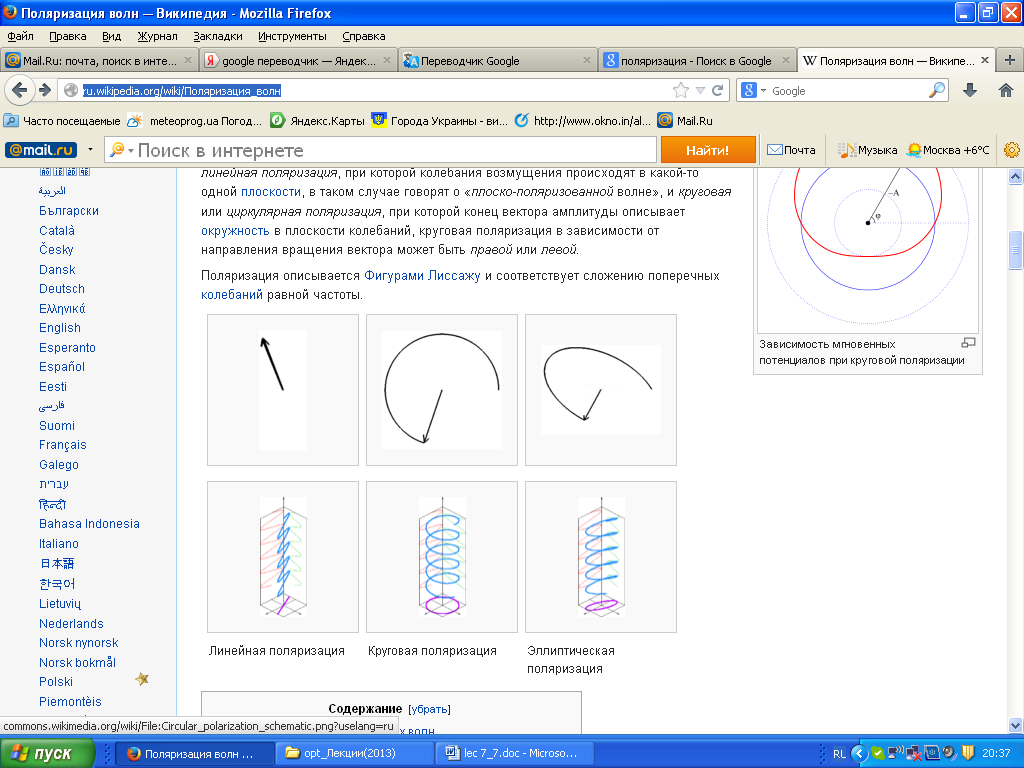This screenshot has width=1024, height=768.
Task: Open the mail.ru search suggestions dropdown
Action: (x=131, y=150)
